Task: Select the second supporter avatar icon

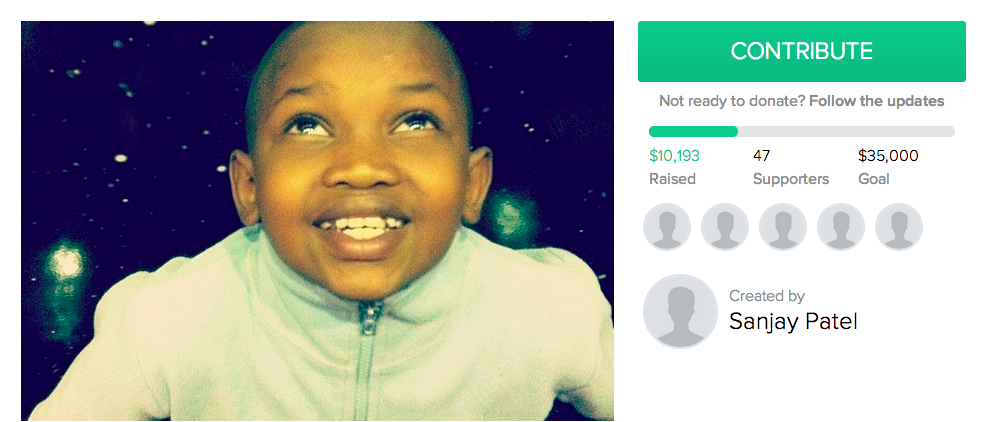Action: click(725, 227)
